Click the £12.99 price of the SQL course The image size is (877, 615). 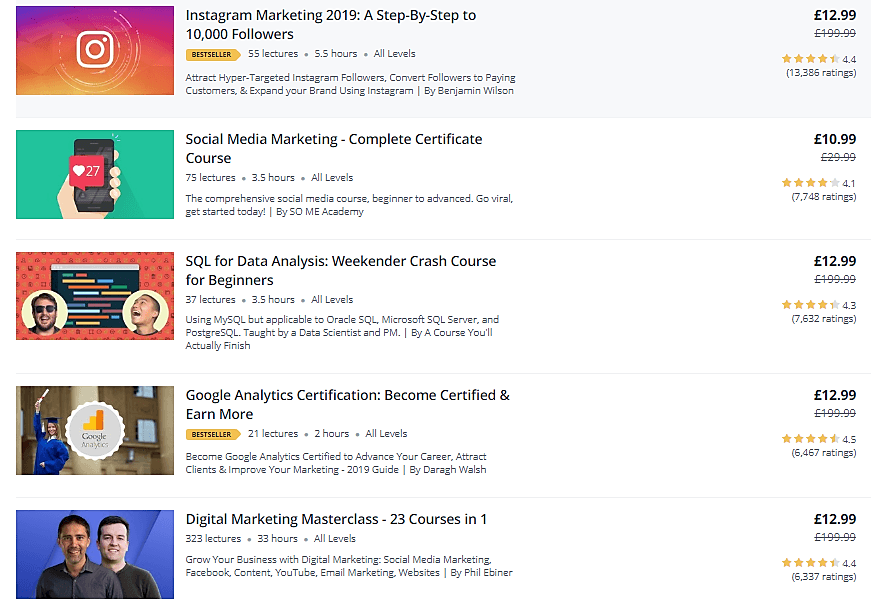[x=834, y=261]
